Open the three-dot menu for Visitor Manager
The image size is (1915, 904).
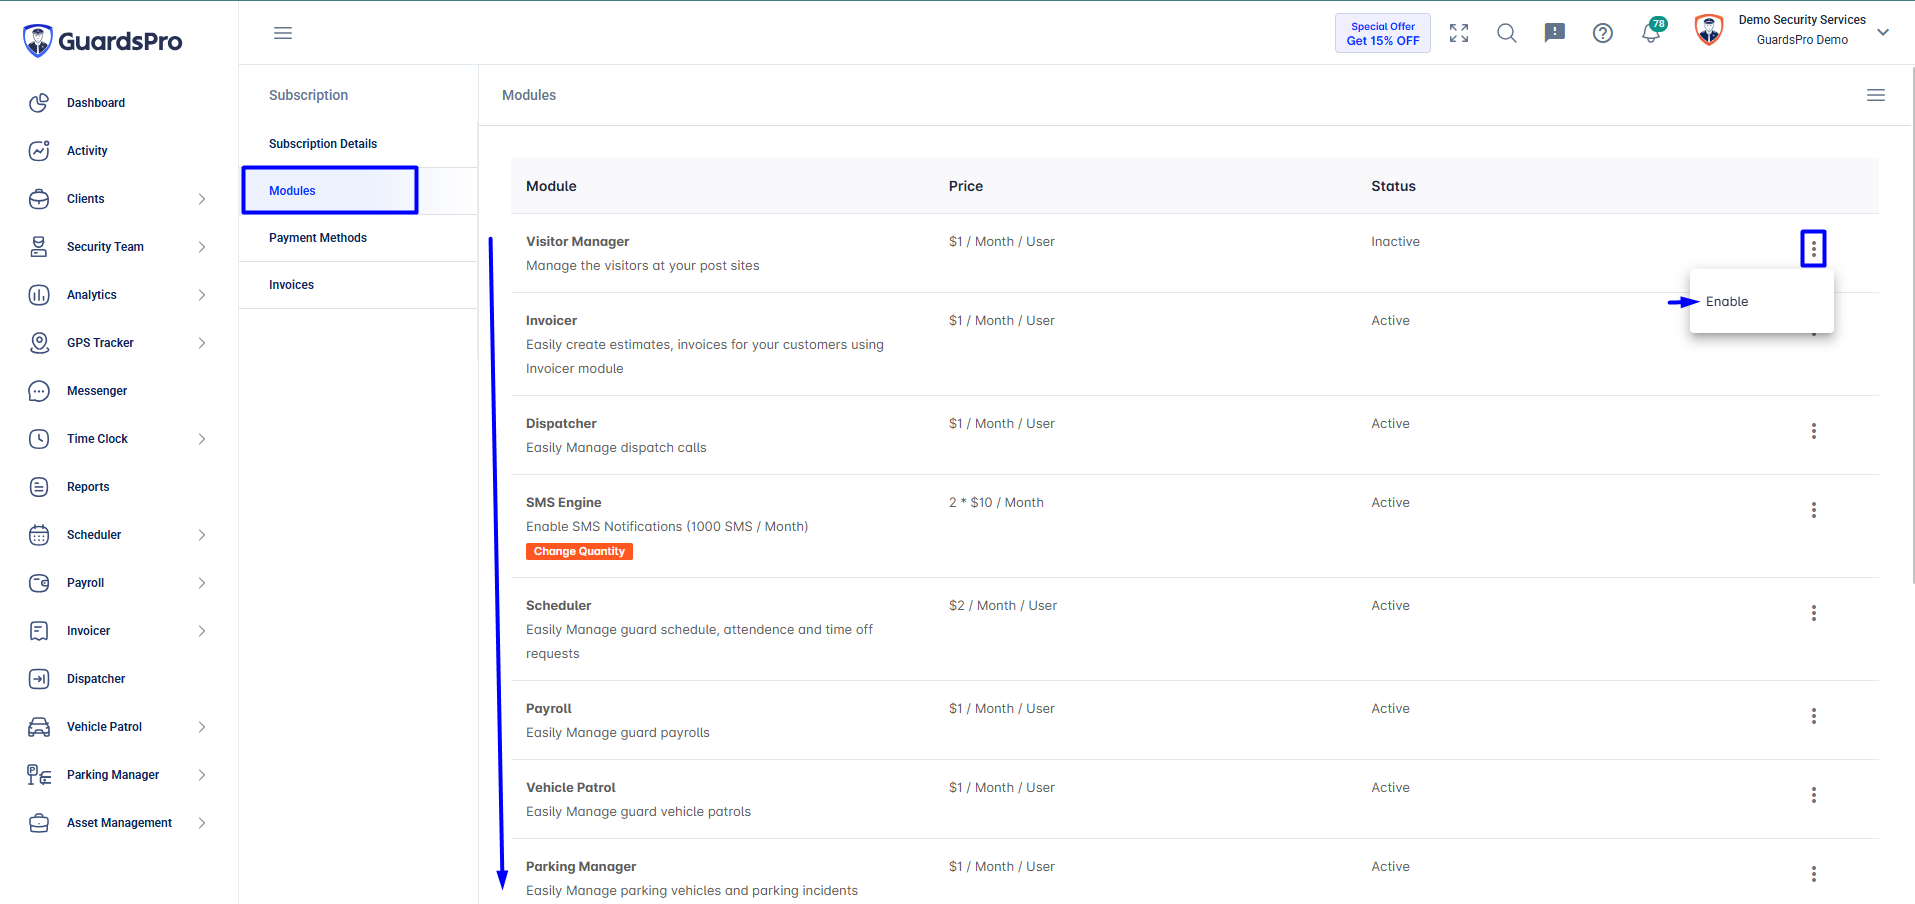click(1814, 249)
